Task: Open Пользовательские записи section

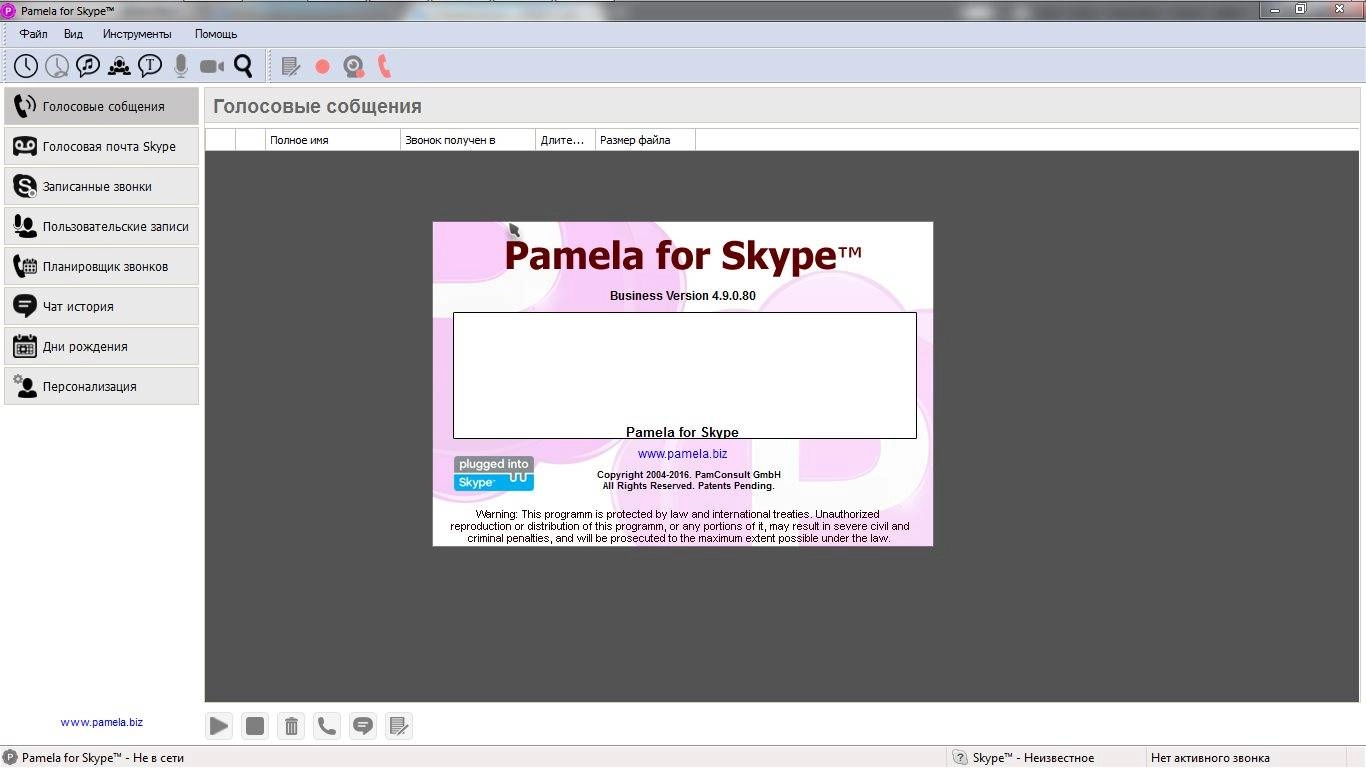Action: click(x=101, y=226)
